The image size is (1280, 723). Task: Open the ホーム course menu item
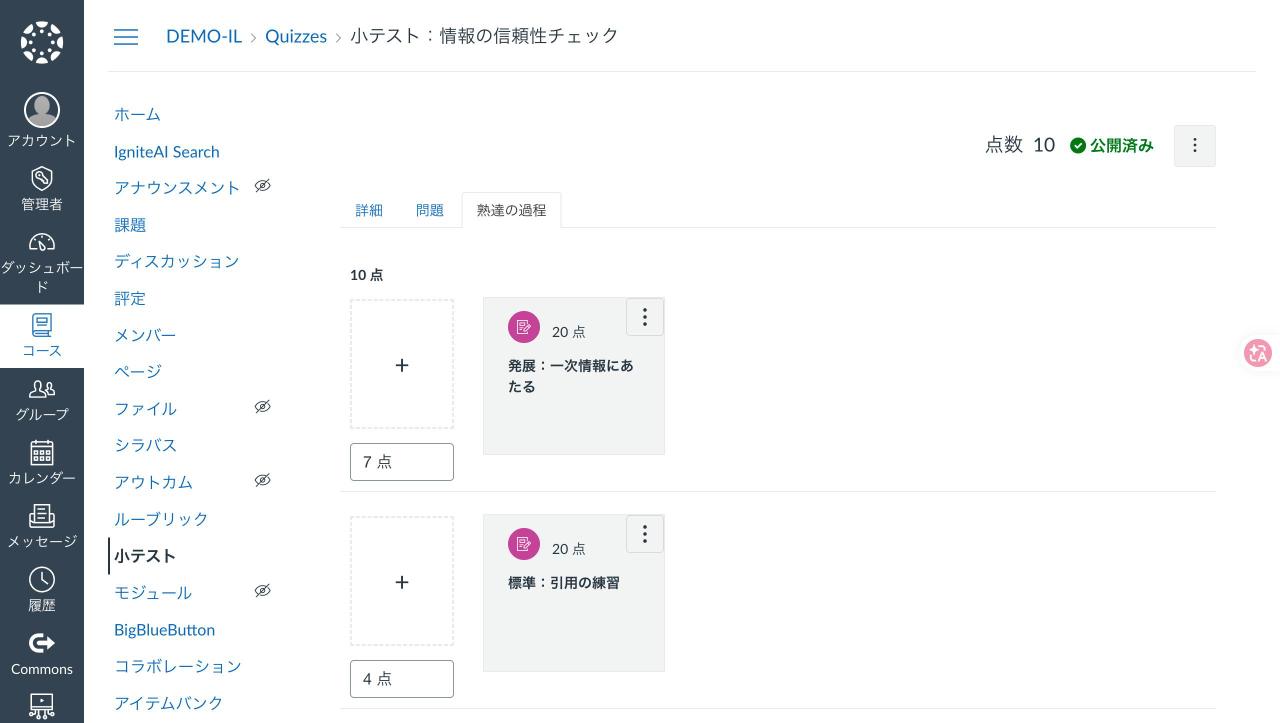137,115
